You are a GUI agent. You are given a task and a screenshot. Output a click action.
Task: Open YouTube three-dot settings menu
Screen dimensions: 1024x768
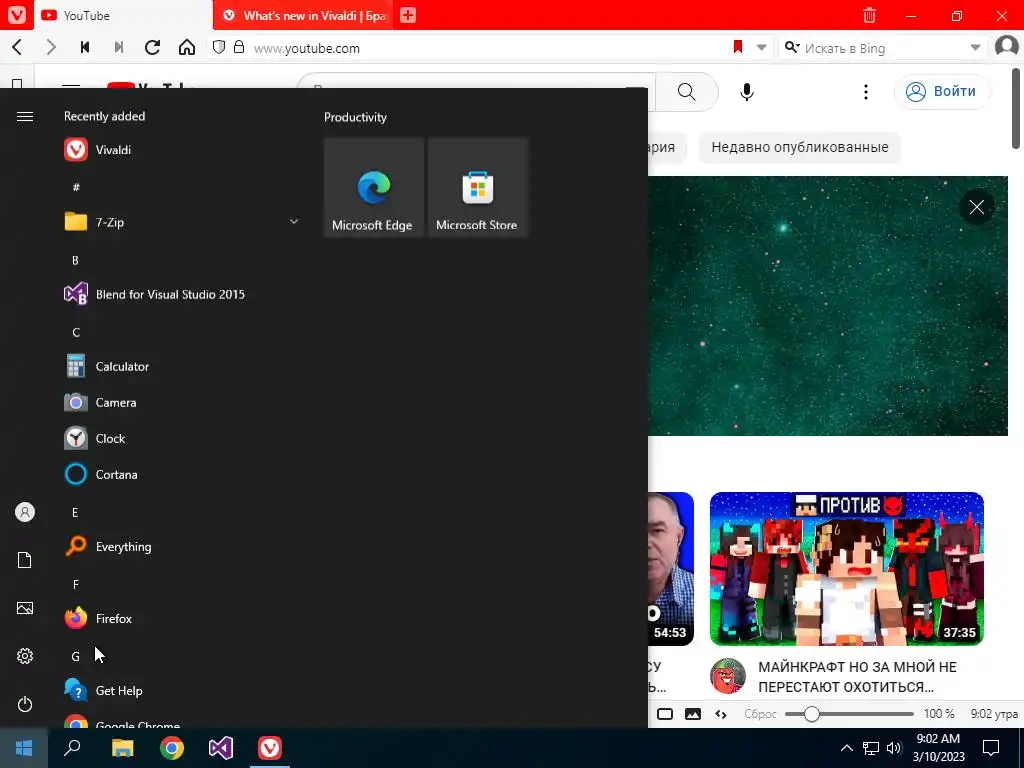(x=866, y=91)
